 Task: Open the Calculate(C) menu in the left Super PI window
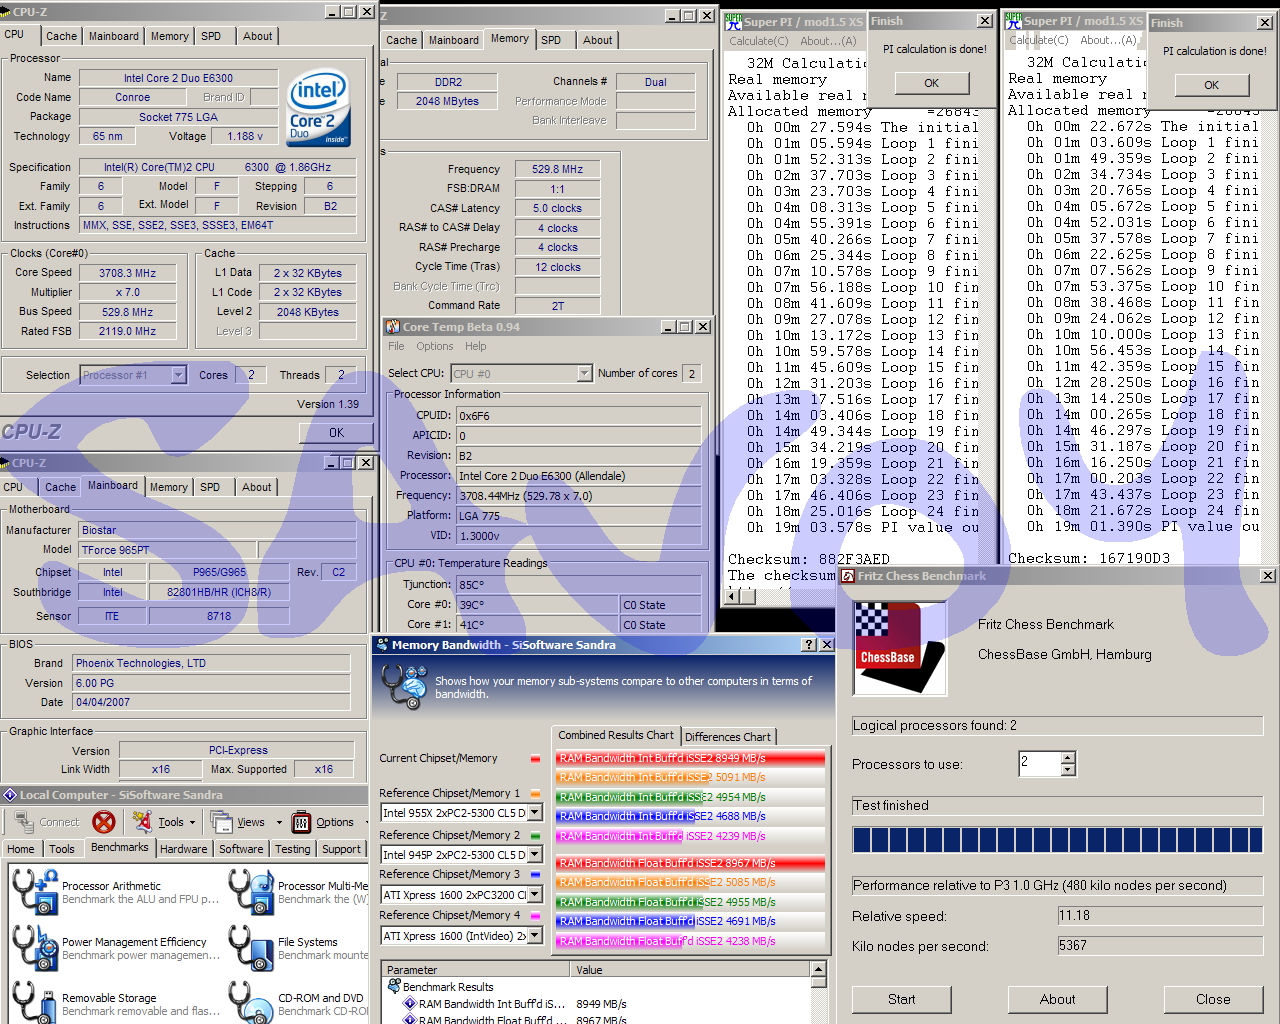[x=759, y=41]
